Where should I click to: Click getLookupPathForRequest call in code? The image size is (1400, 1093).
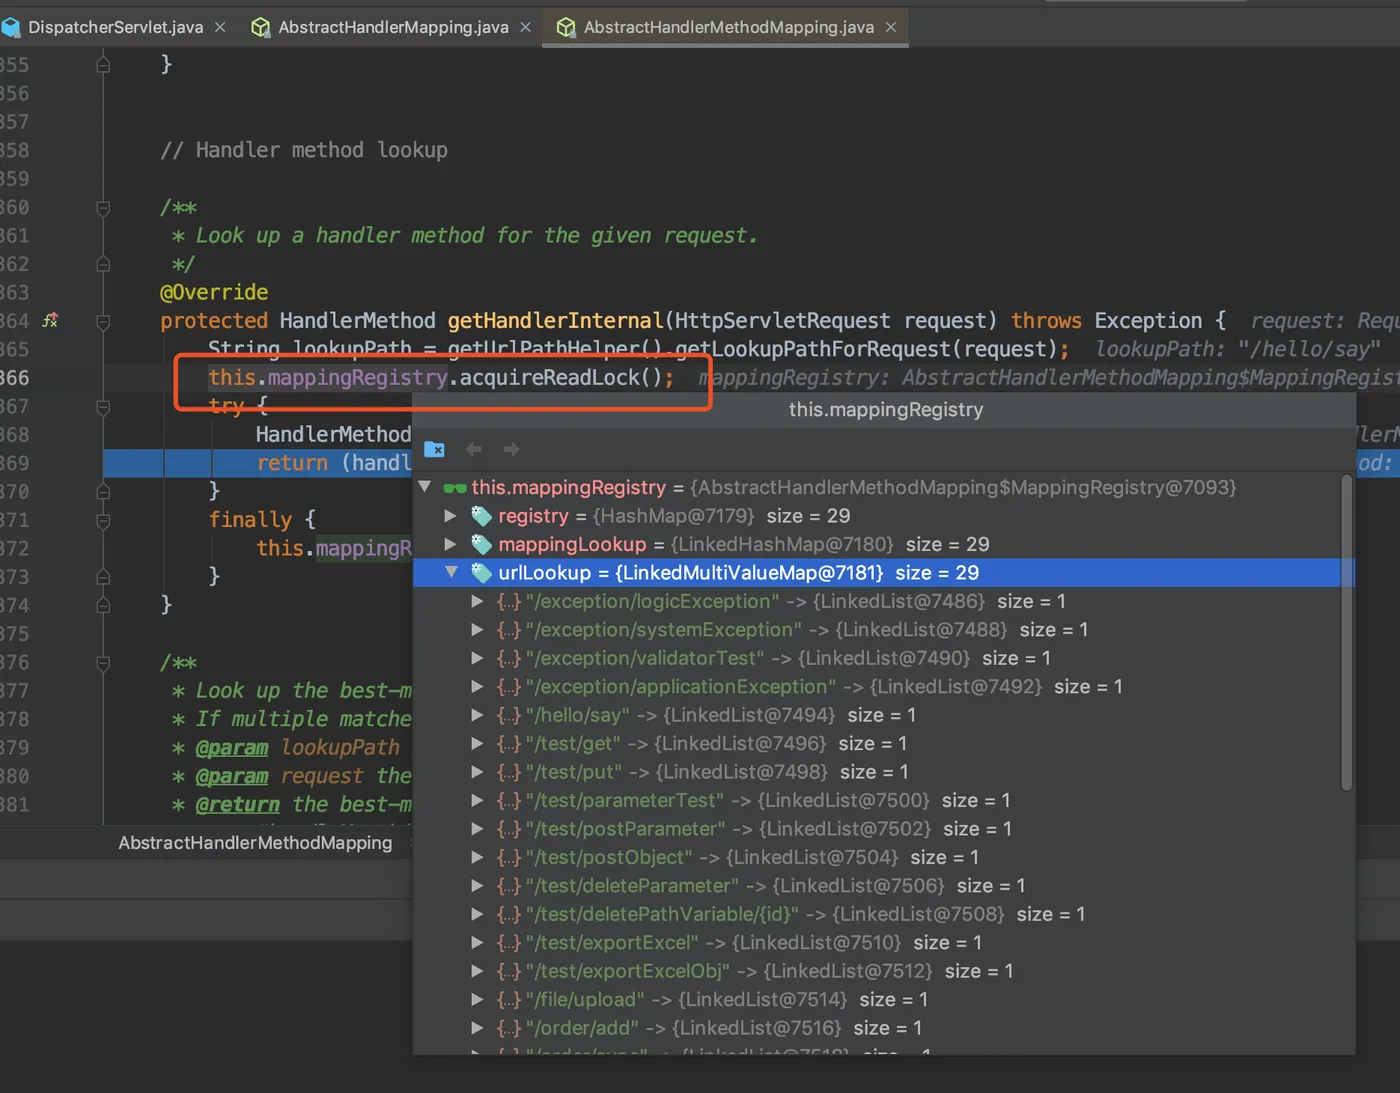(814, 349)
